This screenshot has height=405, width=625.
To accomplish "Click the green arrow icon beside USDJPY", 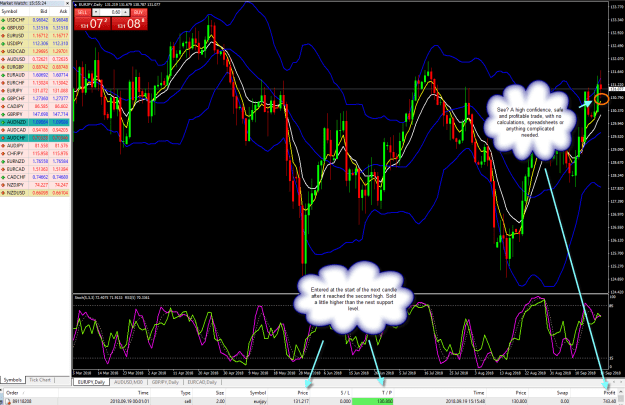I will pos(3,43).
